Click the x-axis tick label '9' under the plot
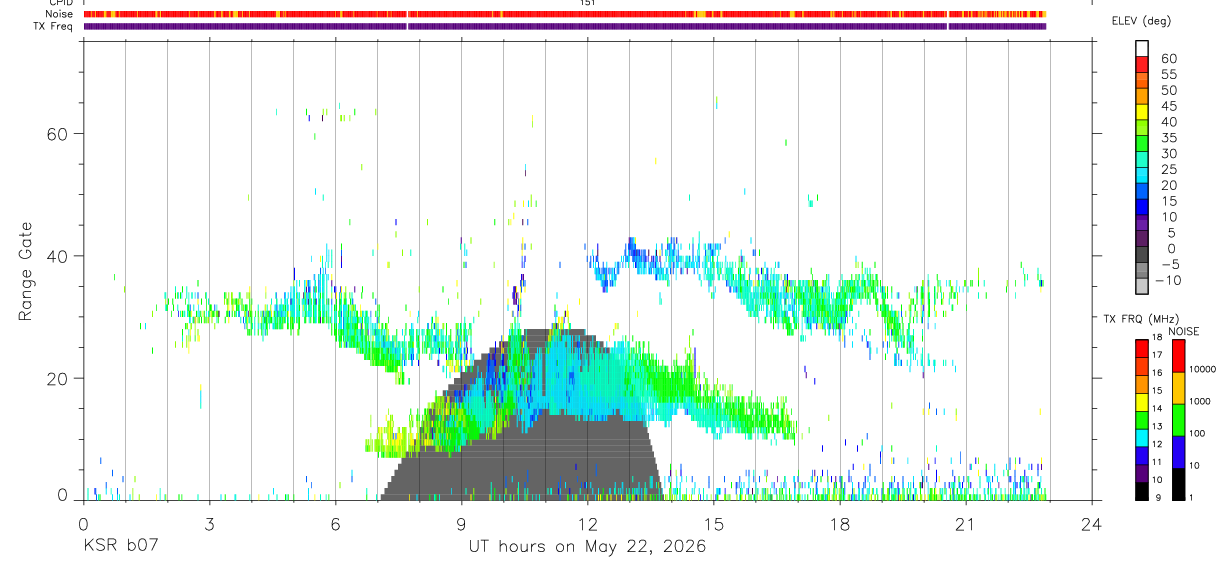This screenshot has height=567, width=1228. [461, 525]
